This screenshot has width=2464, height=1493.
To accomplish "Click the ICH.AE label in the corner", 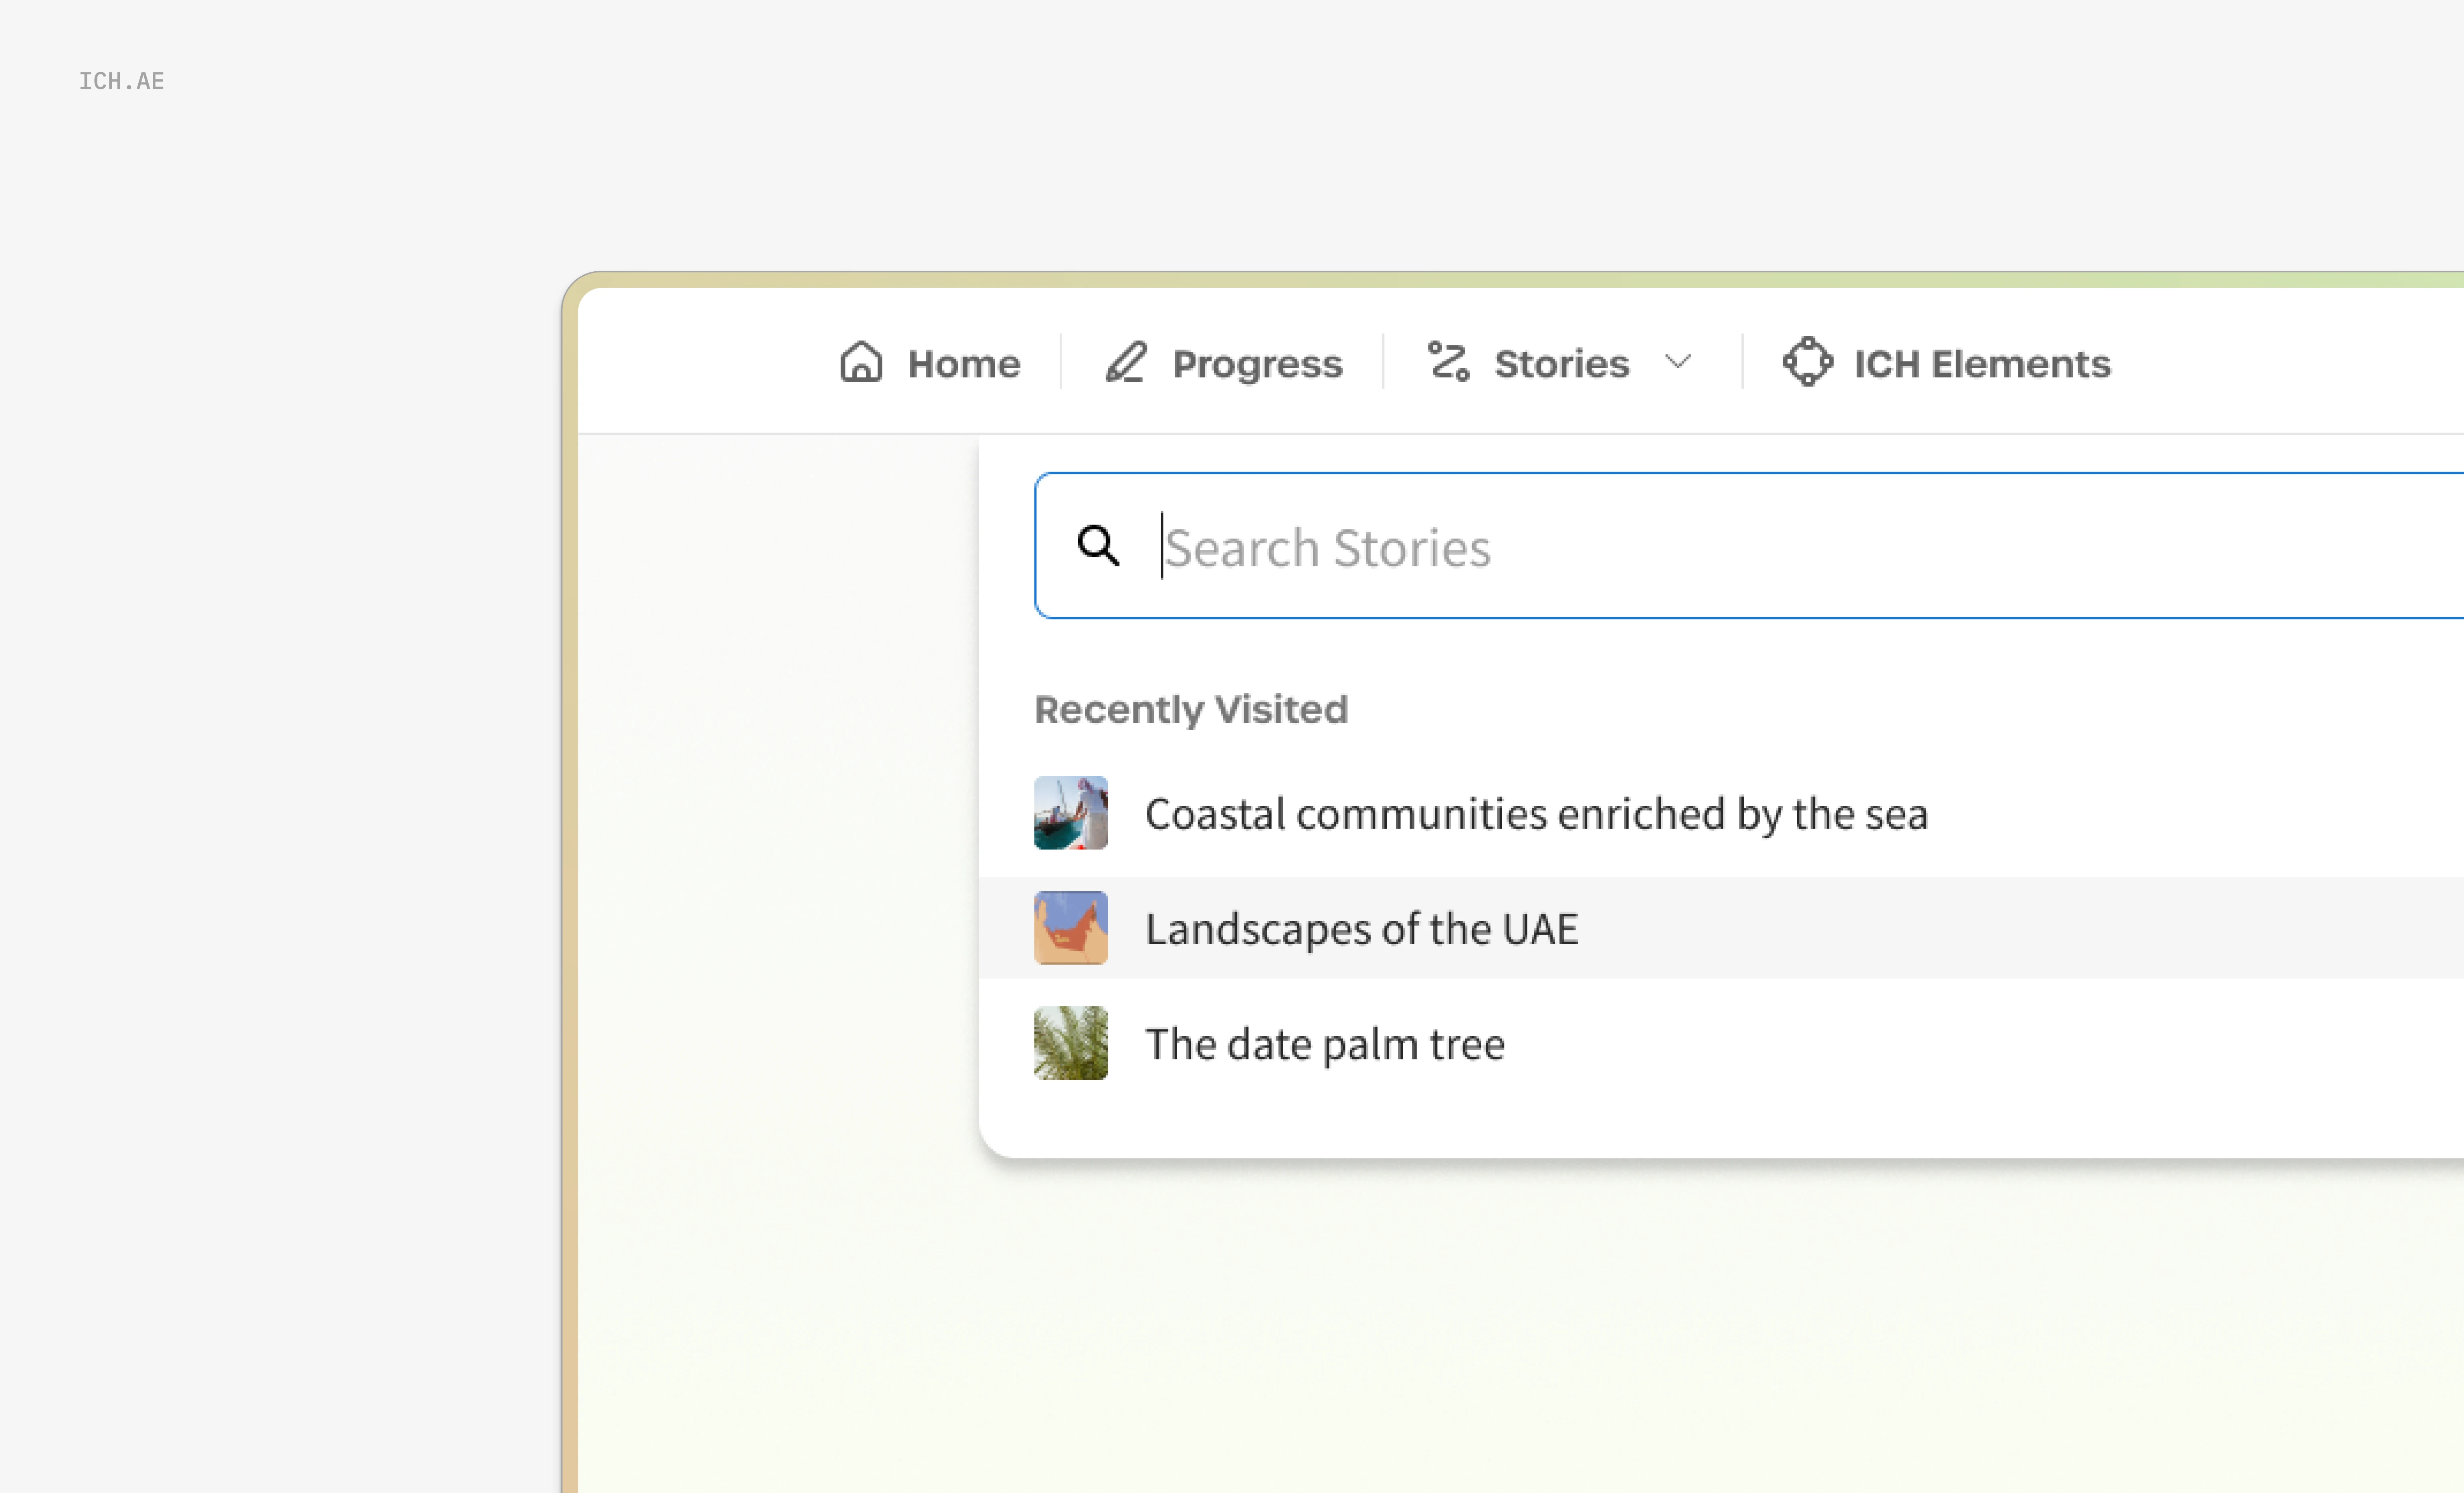I will [x=122, y=81].
